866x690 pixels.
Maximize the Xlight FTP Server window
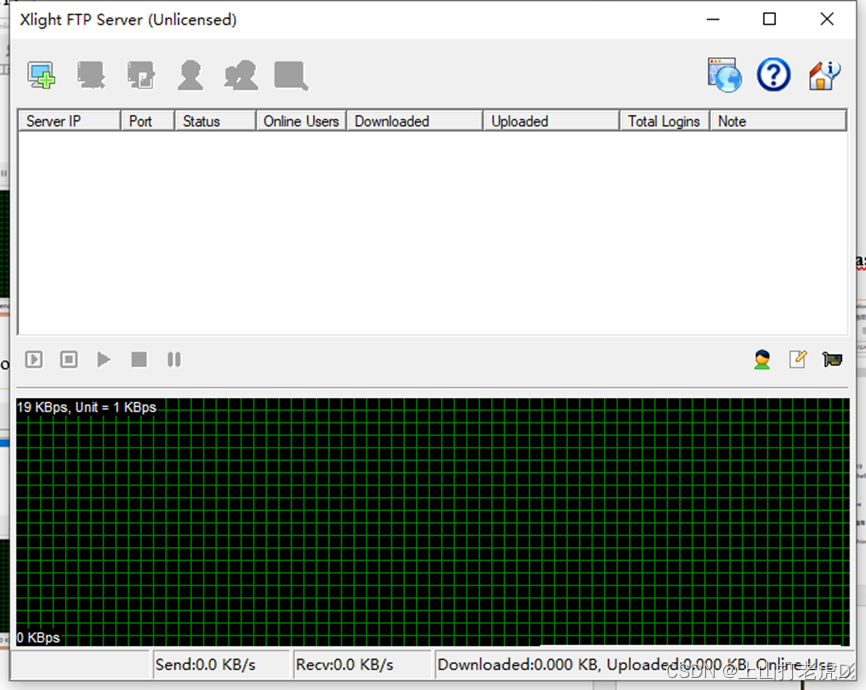[769, 19]
